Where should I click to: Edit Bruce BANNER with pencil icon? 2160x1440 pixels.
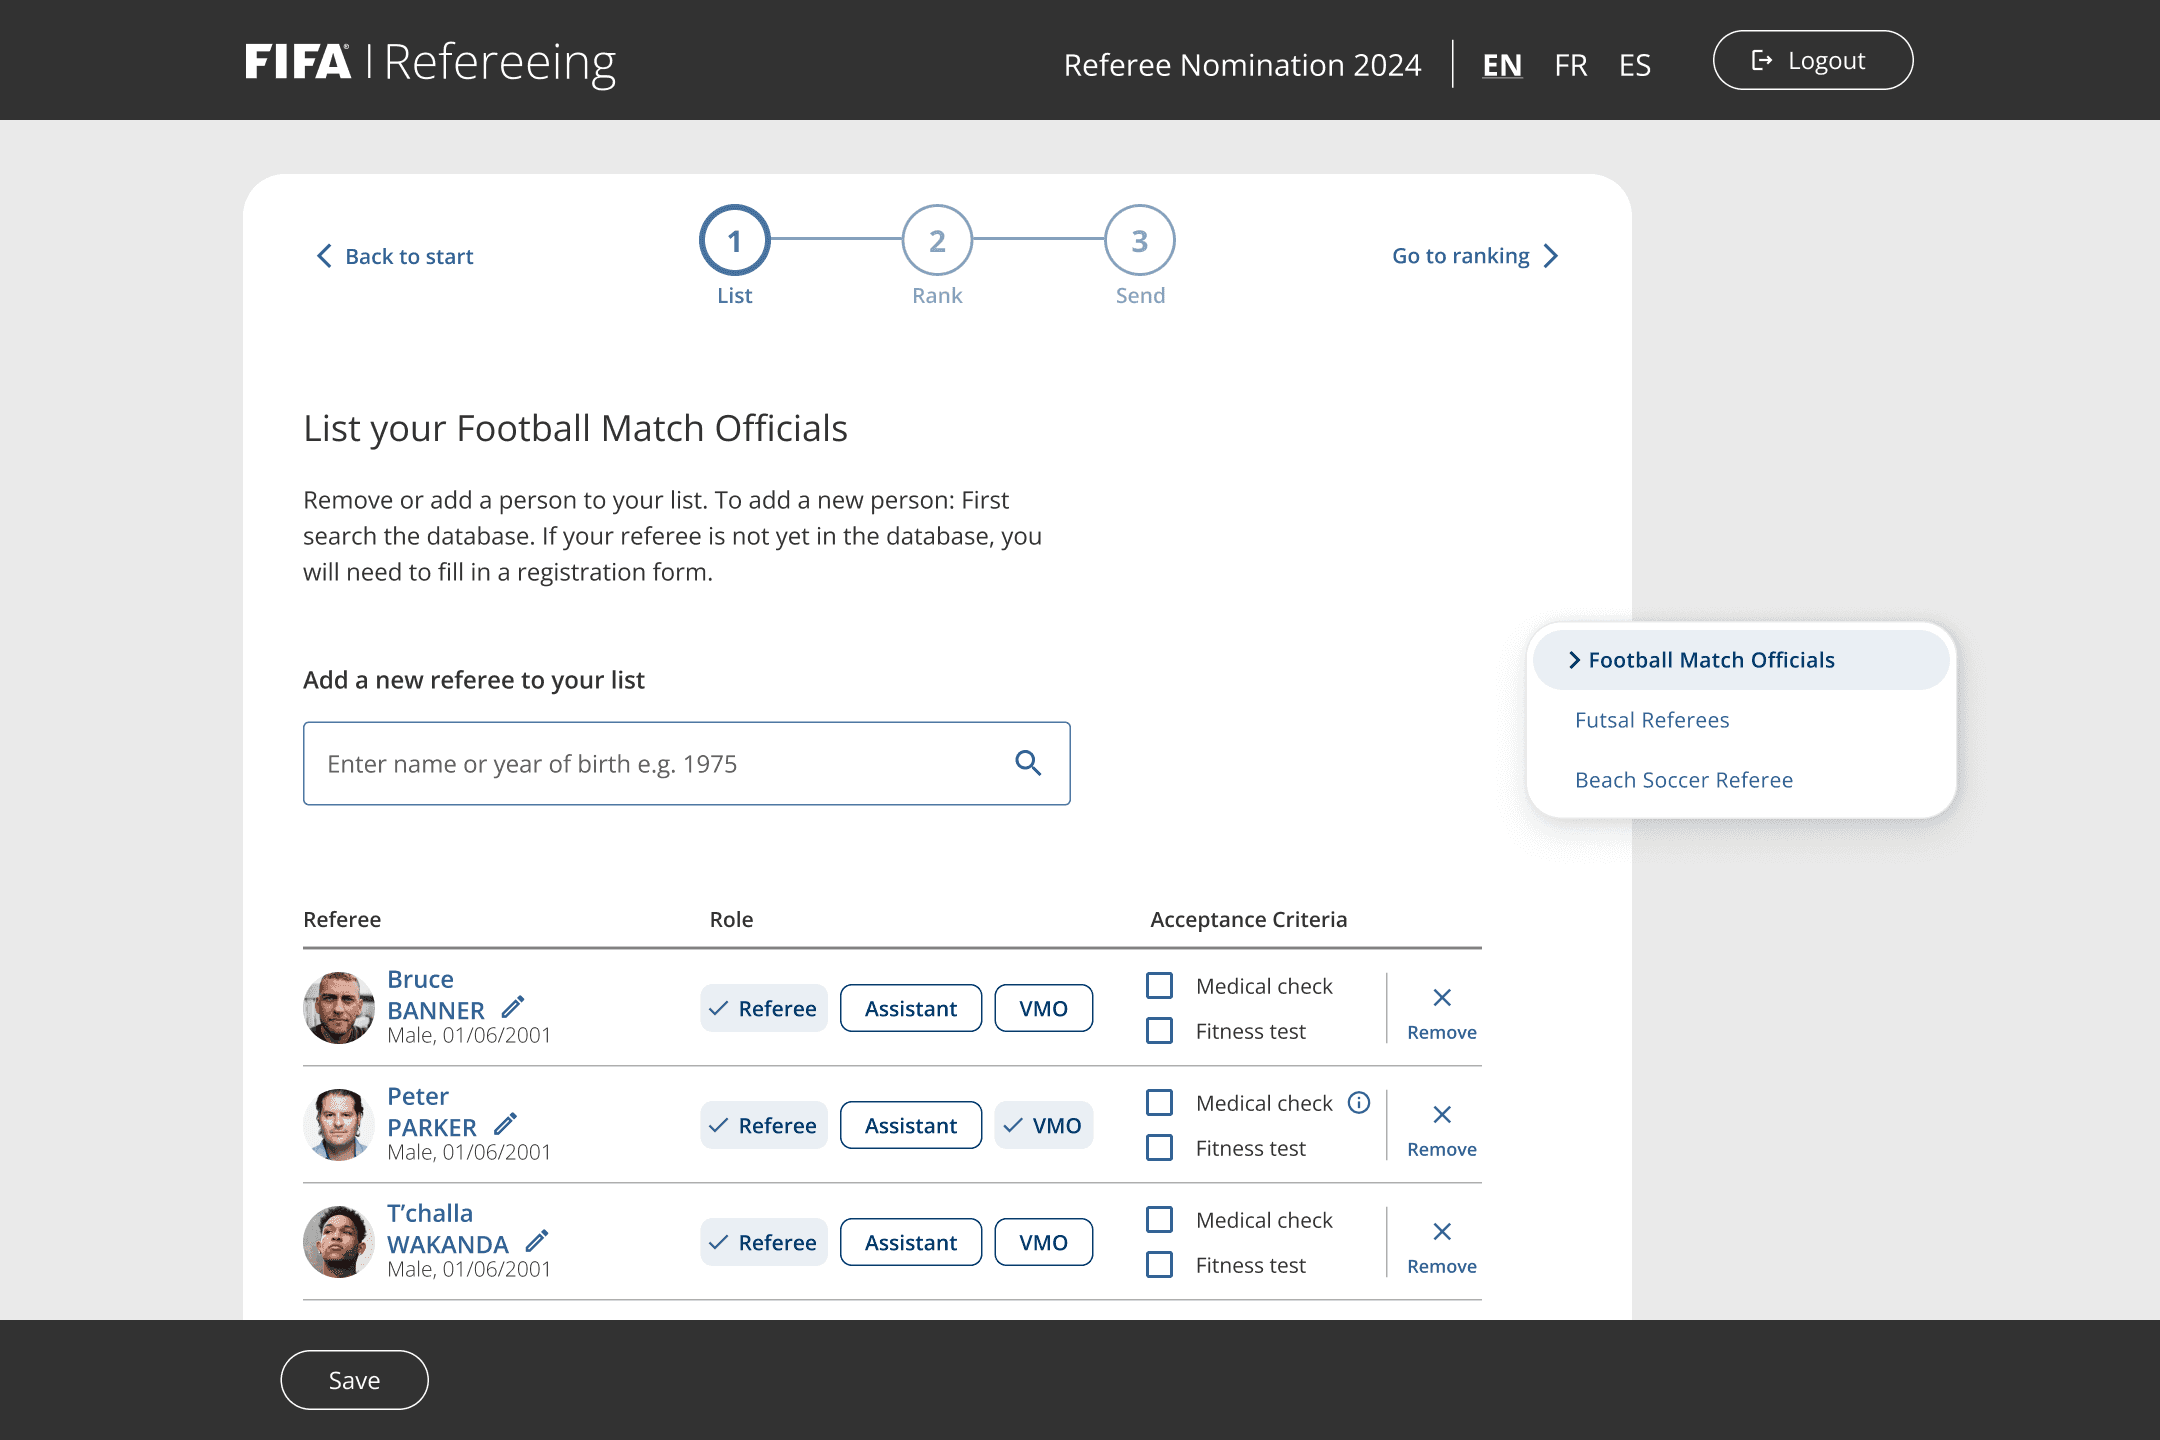pos(513,1007)
